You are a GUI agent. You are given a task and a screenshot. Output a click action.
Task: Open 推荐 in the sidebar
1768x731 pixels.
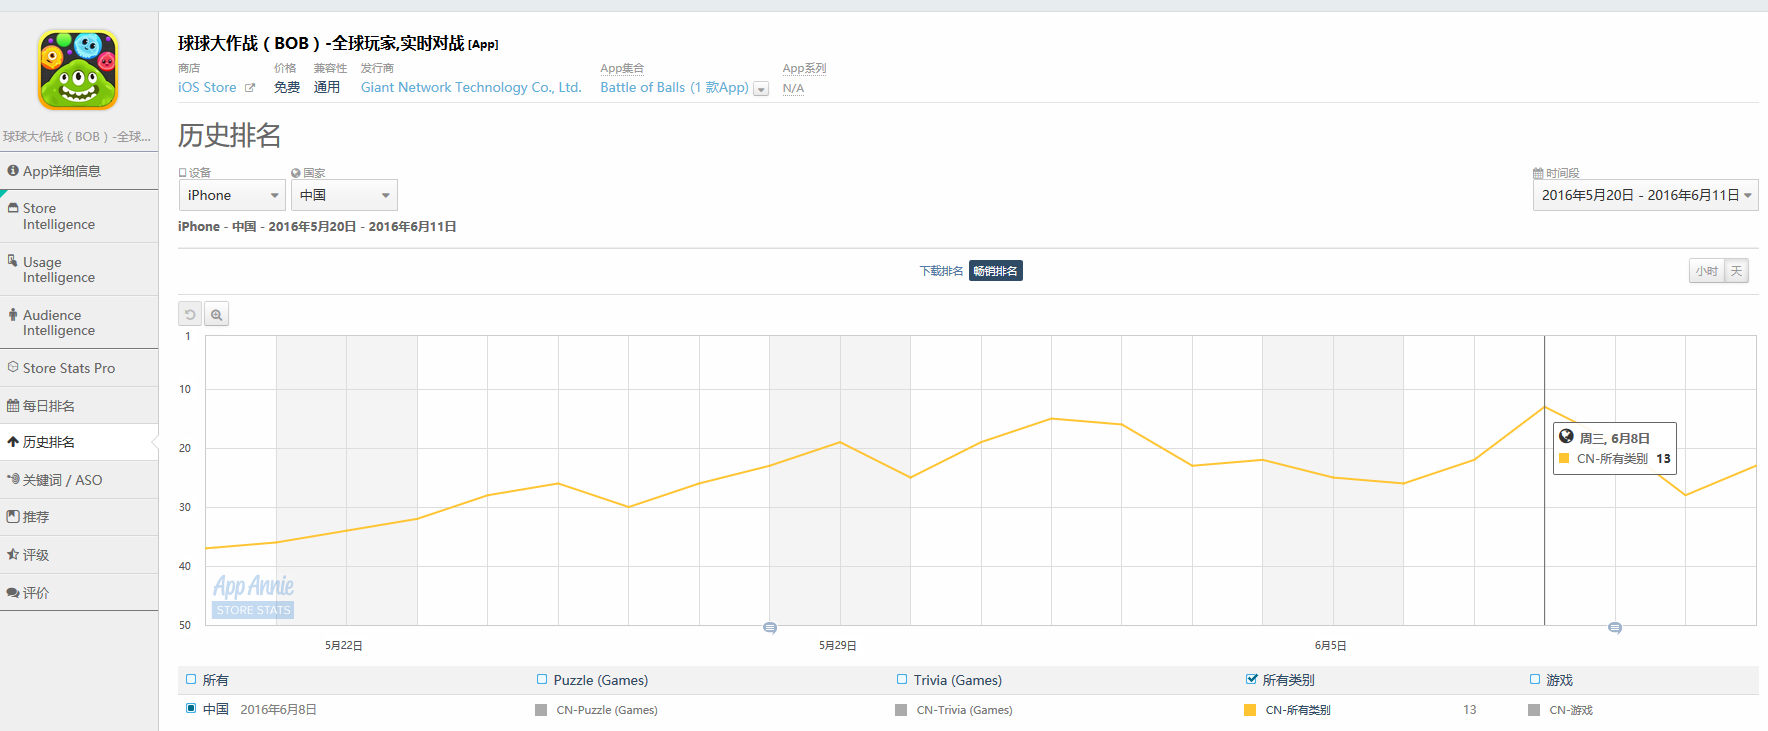click(x=79, y=517)
